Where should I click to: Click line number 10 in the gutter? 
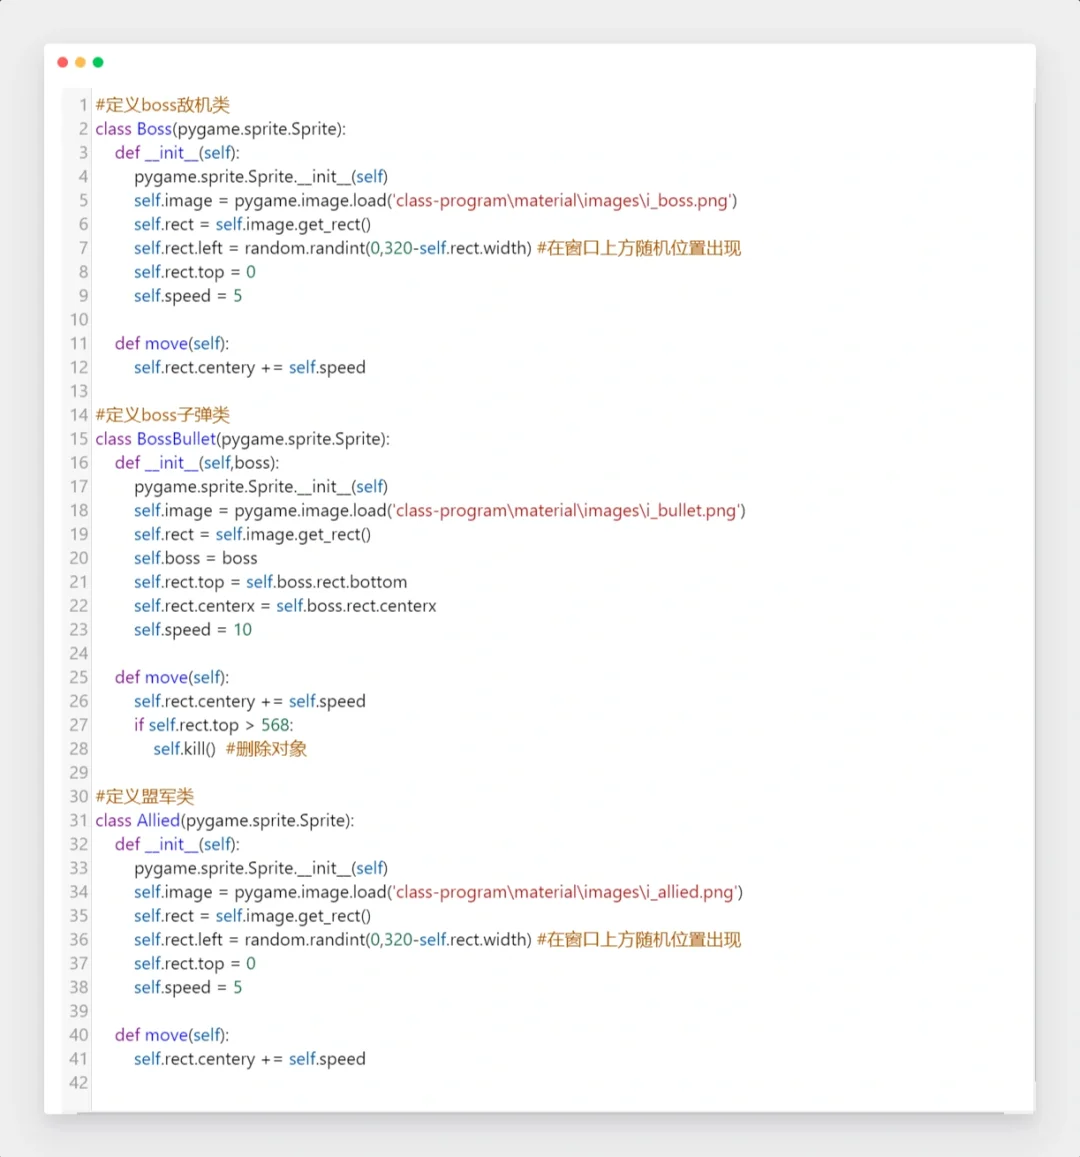(x=79, y=320)
